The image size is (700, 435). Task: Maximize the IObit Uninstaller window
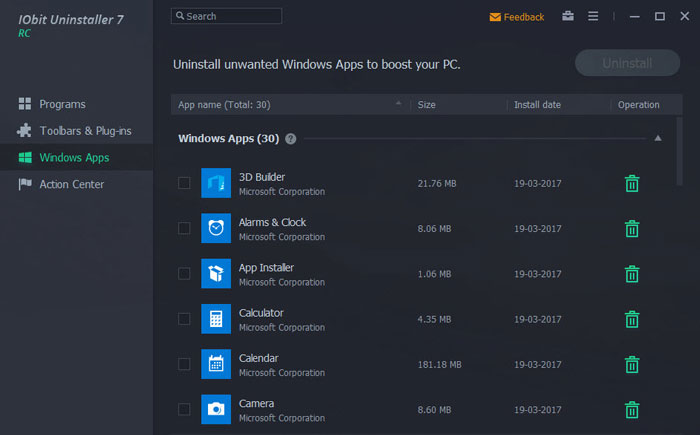coord(659,17)
